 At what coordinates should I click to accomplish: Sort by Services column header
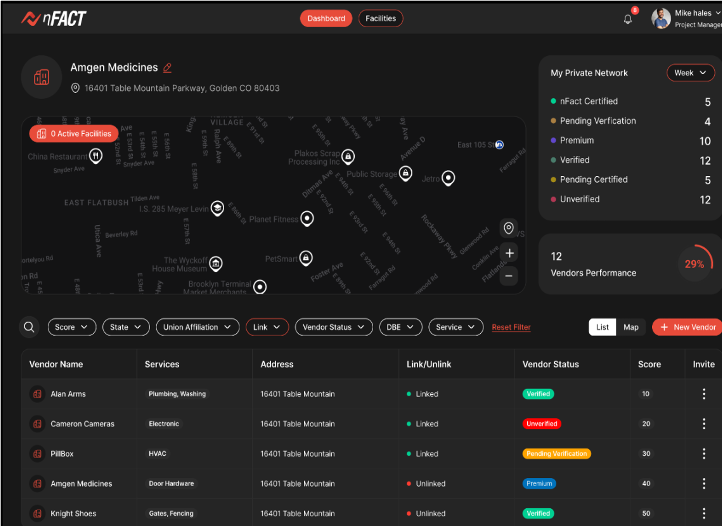pyautogui.click(x=162, y=364)
